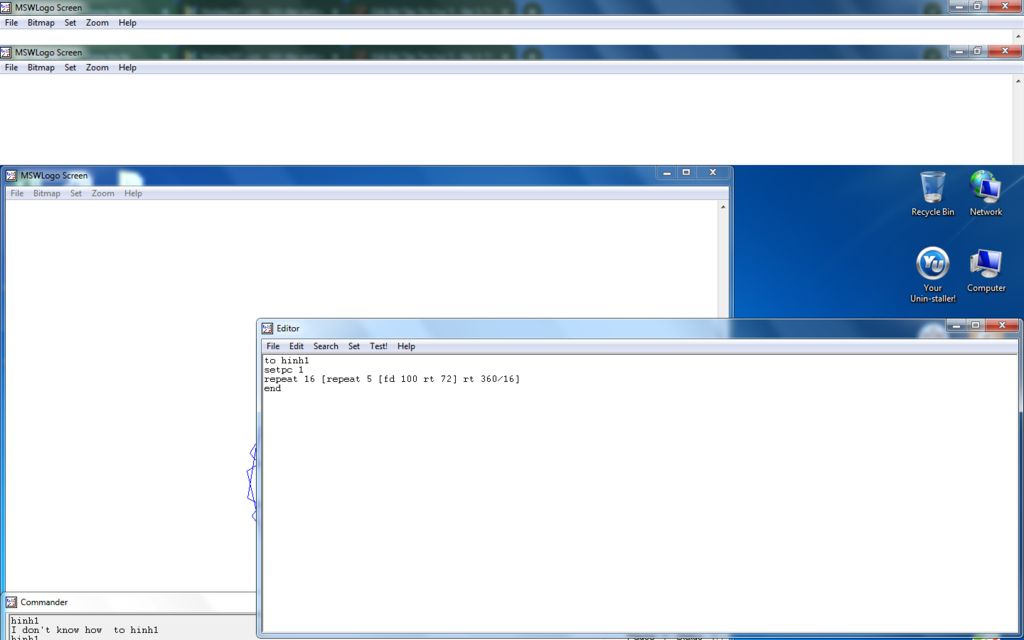The width and height of the screenshot is (1024, 640).
Task: Click grayed Zoom menu in inactive MSWLogo window
Action: click(x=103, y=193)
